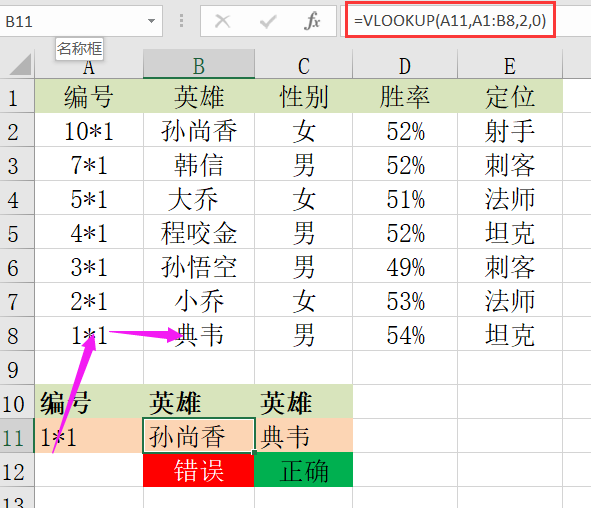Screen dimensions: 591x508
Task: Select cell 韩信
Action: click(199, 165)
